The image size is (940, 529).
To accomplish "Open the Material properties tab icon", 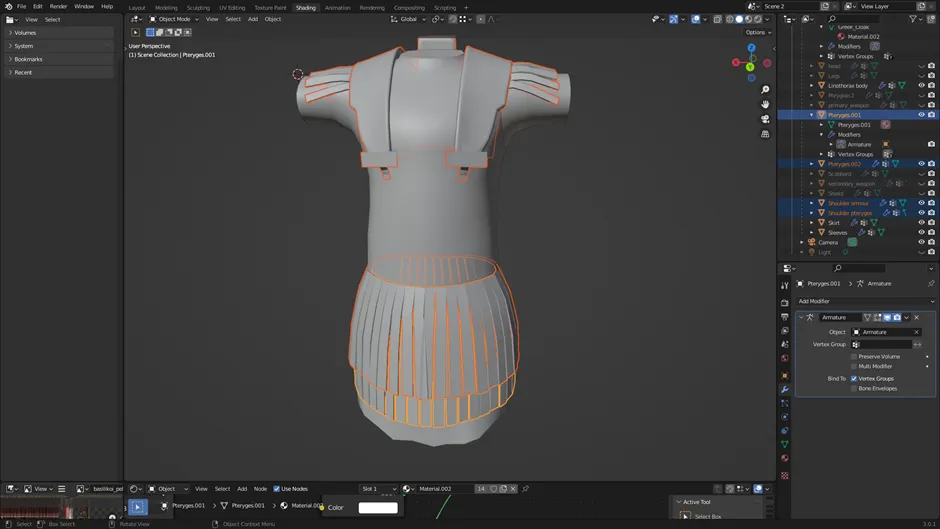I will [785, 458].
